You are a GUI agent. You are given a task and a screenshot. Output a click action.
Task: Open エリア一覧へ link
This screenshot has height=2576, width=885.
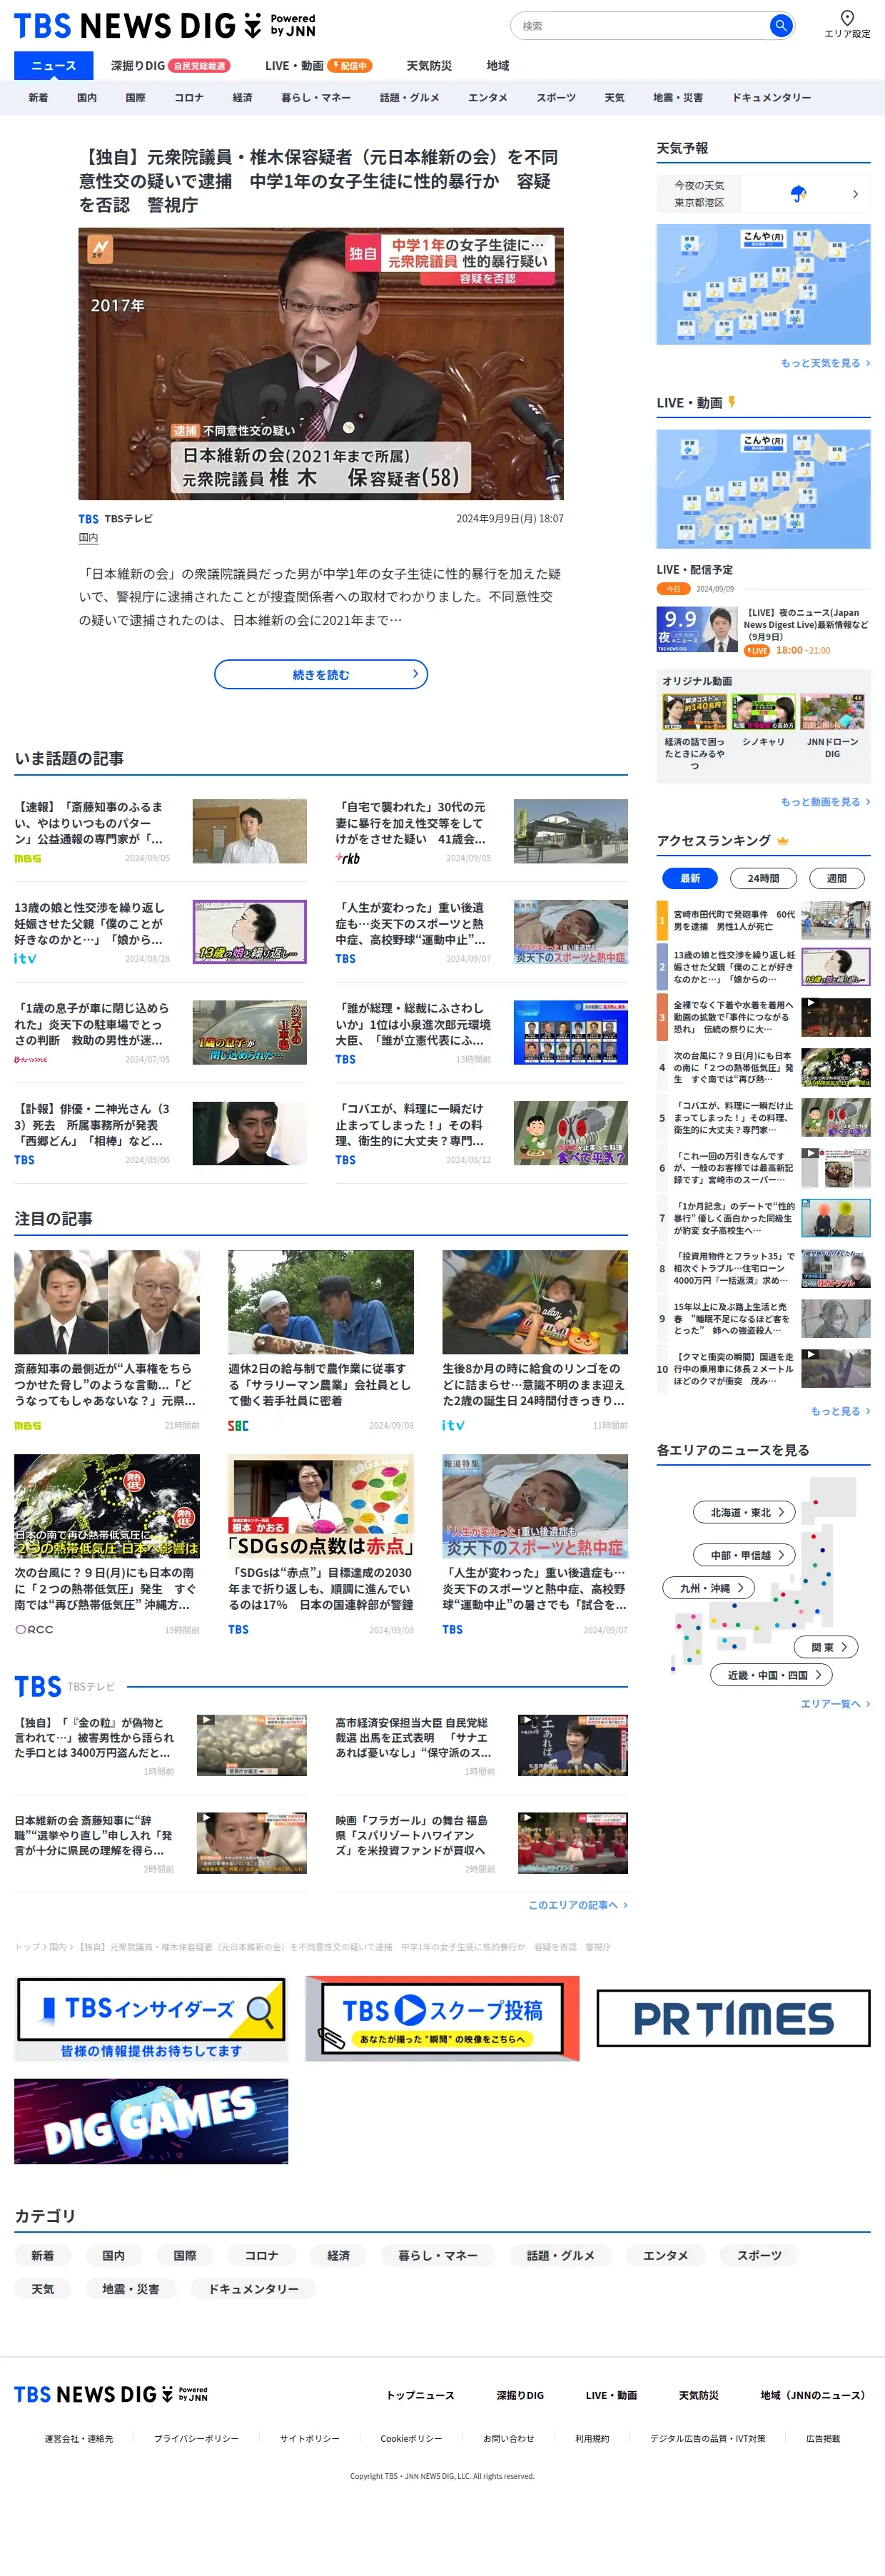click(835, 1703)
